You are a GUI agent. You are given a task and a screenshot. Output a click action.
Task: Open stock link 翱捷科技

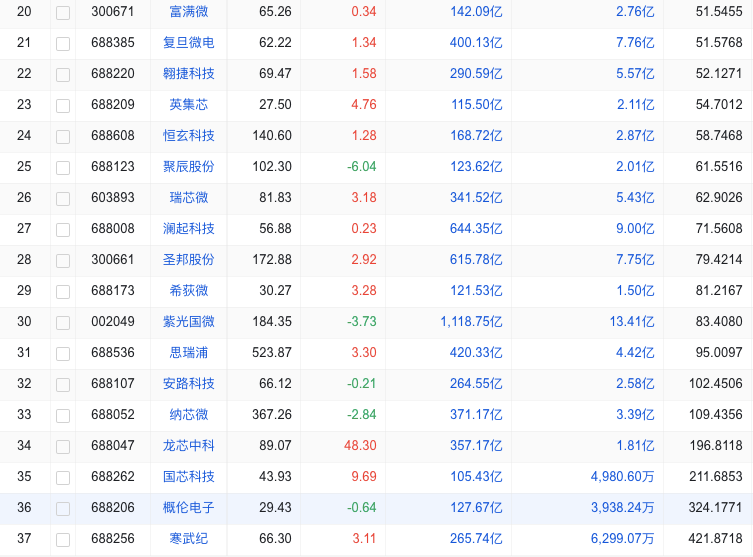coord(189,73)
